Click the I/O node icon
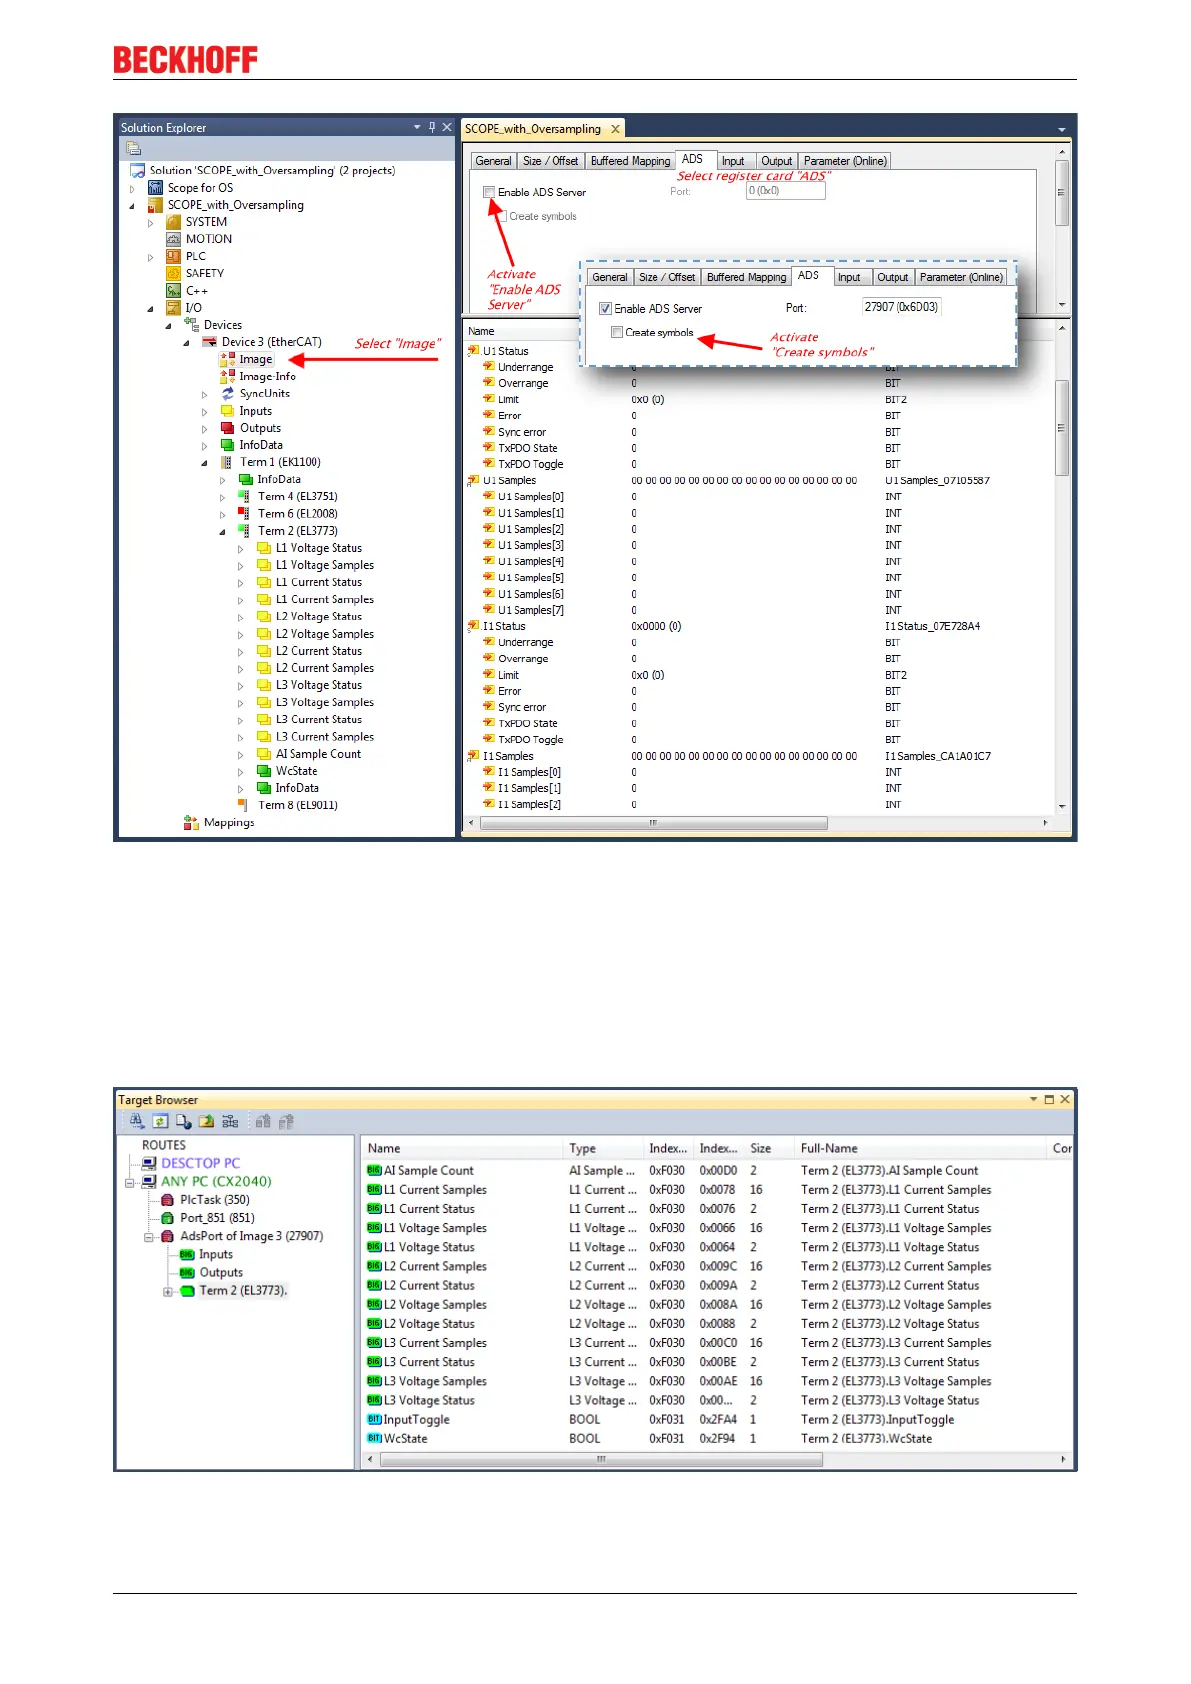 (173, 307)
